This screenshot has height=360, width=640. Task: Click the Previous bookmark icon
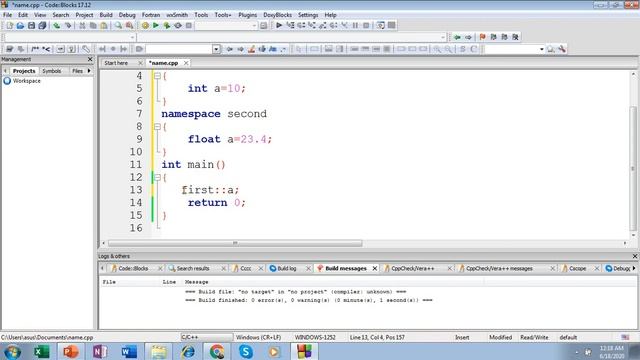[x=493, y=37]
